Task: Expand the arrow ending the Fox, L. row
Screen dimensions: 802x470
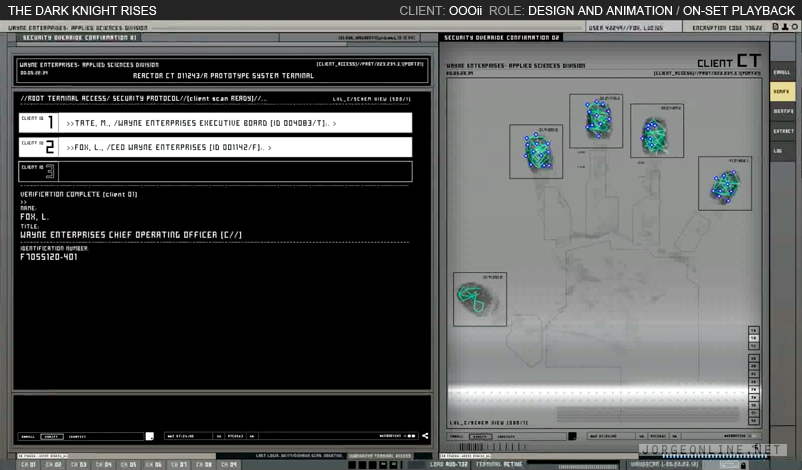Action: tap(270, 147)
